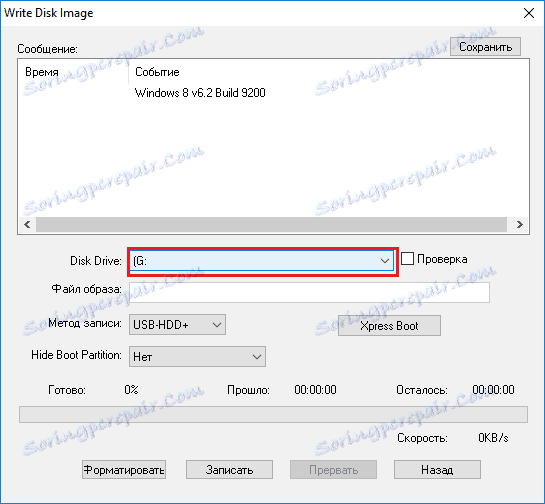Click the Xpress Boot button
545x504 pixels.
coord(389,326)
